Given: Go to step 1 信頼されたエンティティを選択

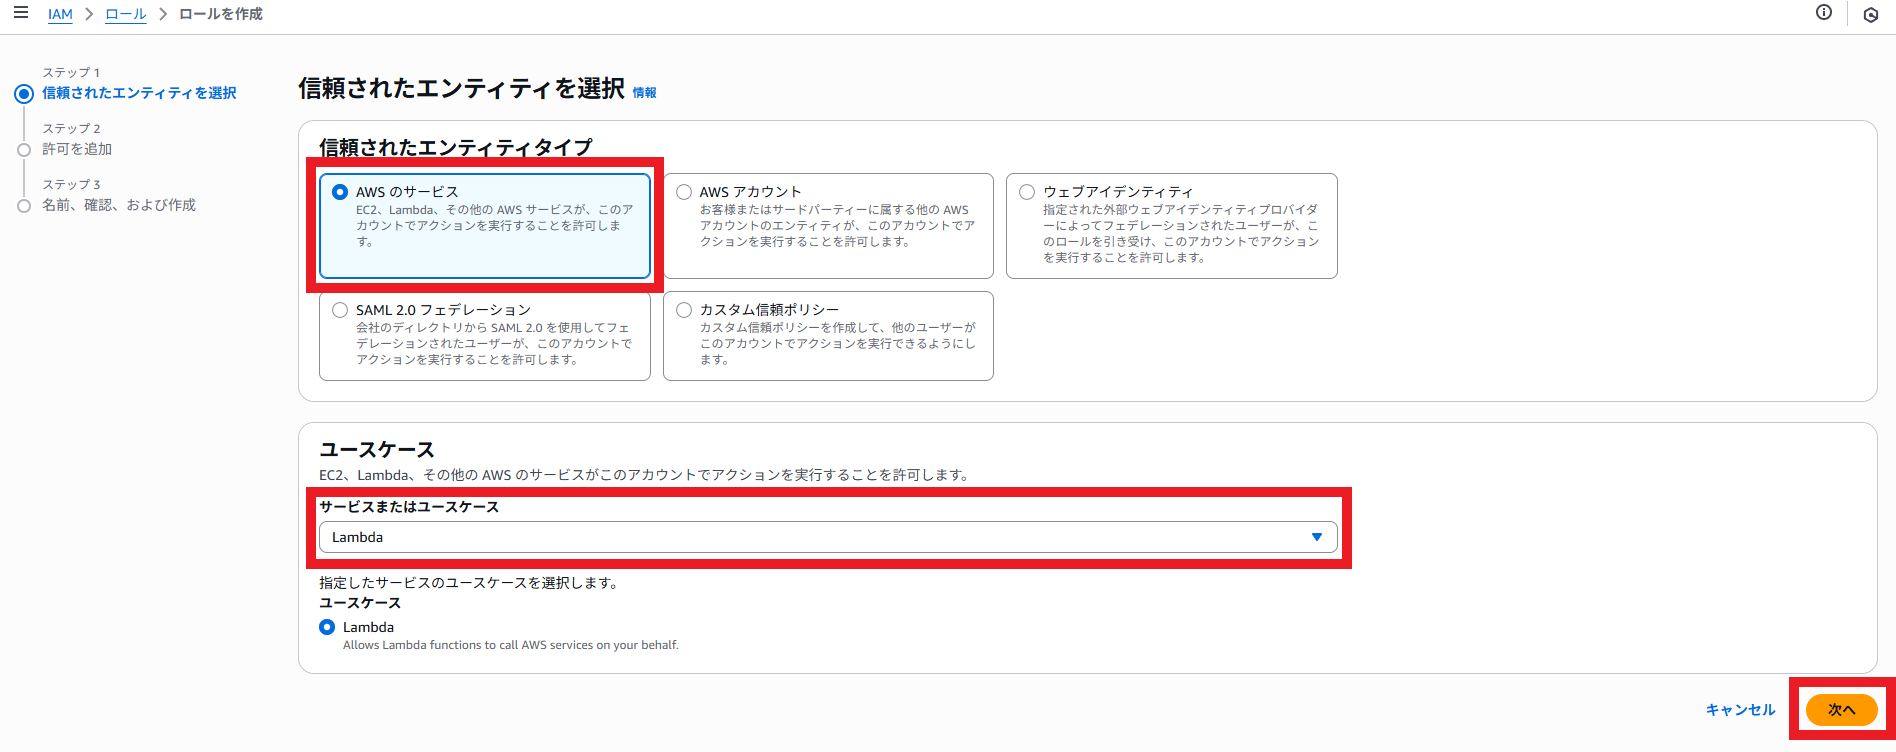Looking at the screenshot, I should point(139,93).
